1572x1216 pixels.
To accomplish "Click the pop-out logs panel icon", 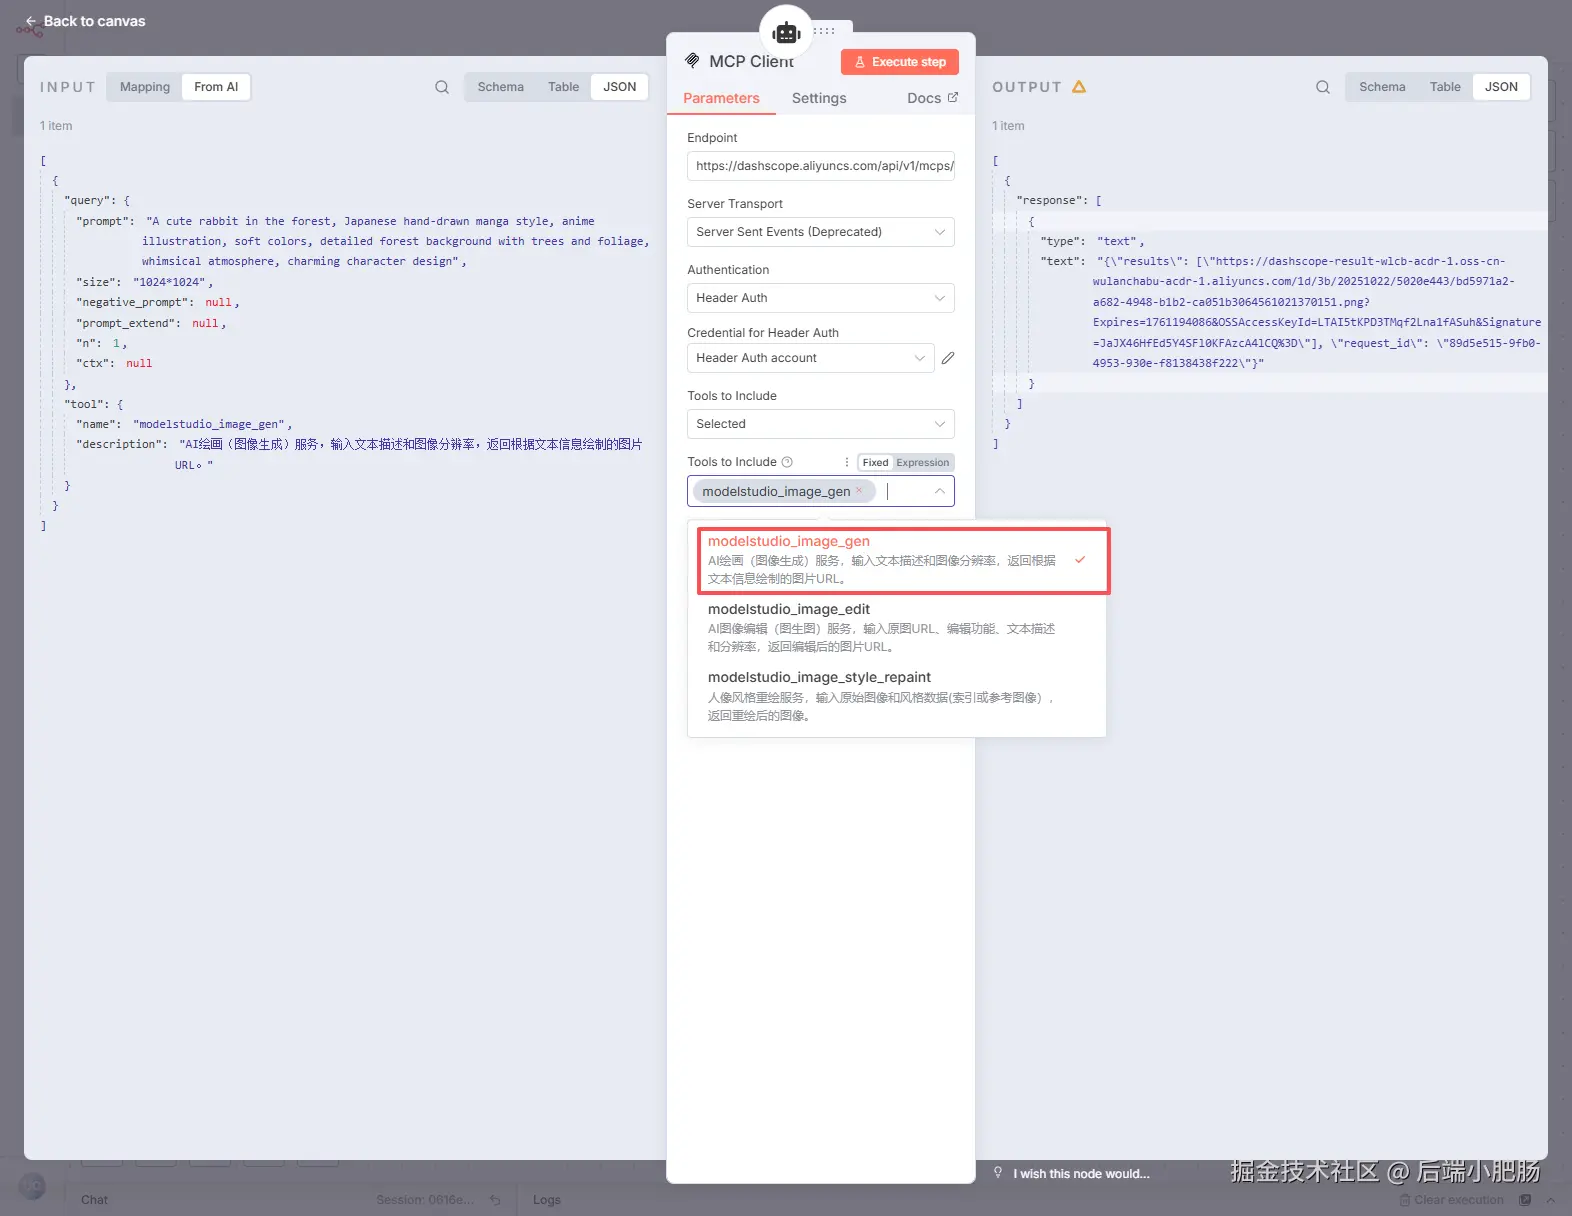I will [x=1525, y=1199].
